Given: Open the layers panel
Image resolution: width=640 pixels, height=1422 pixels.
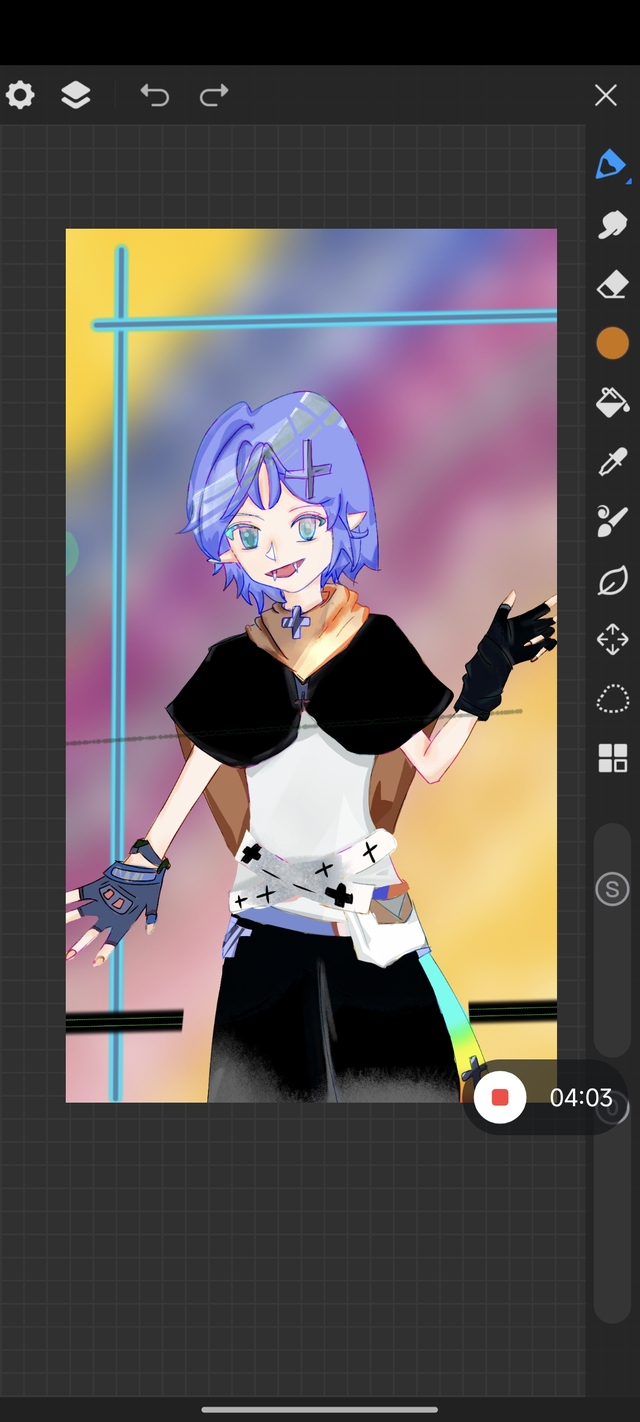Looking at the screenshot, I should coord(76,95).
